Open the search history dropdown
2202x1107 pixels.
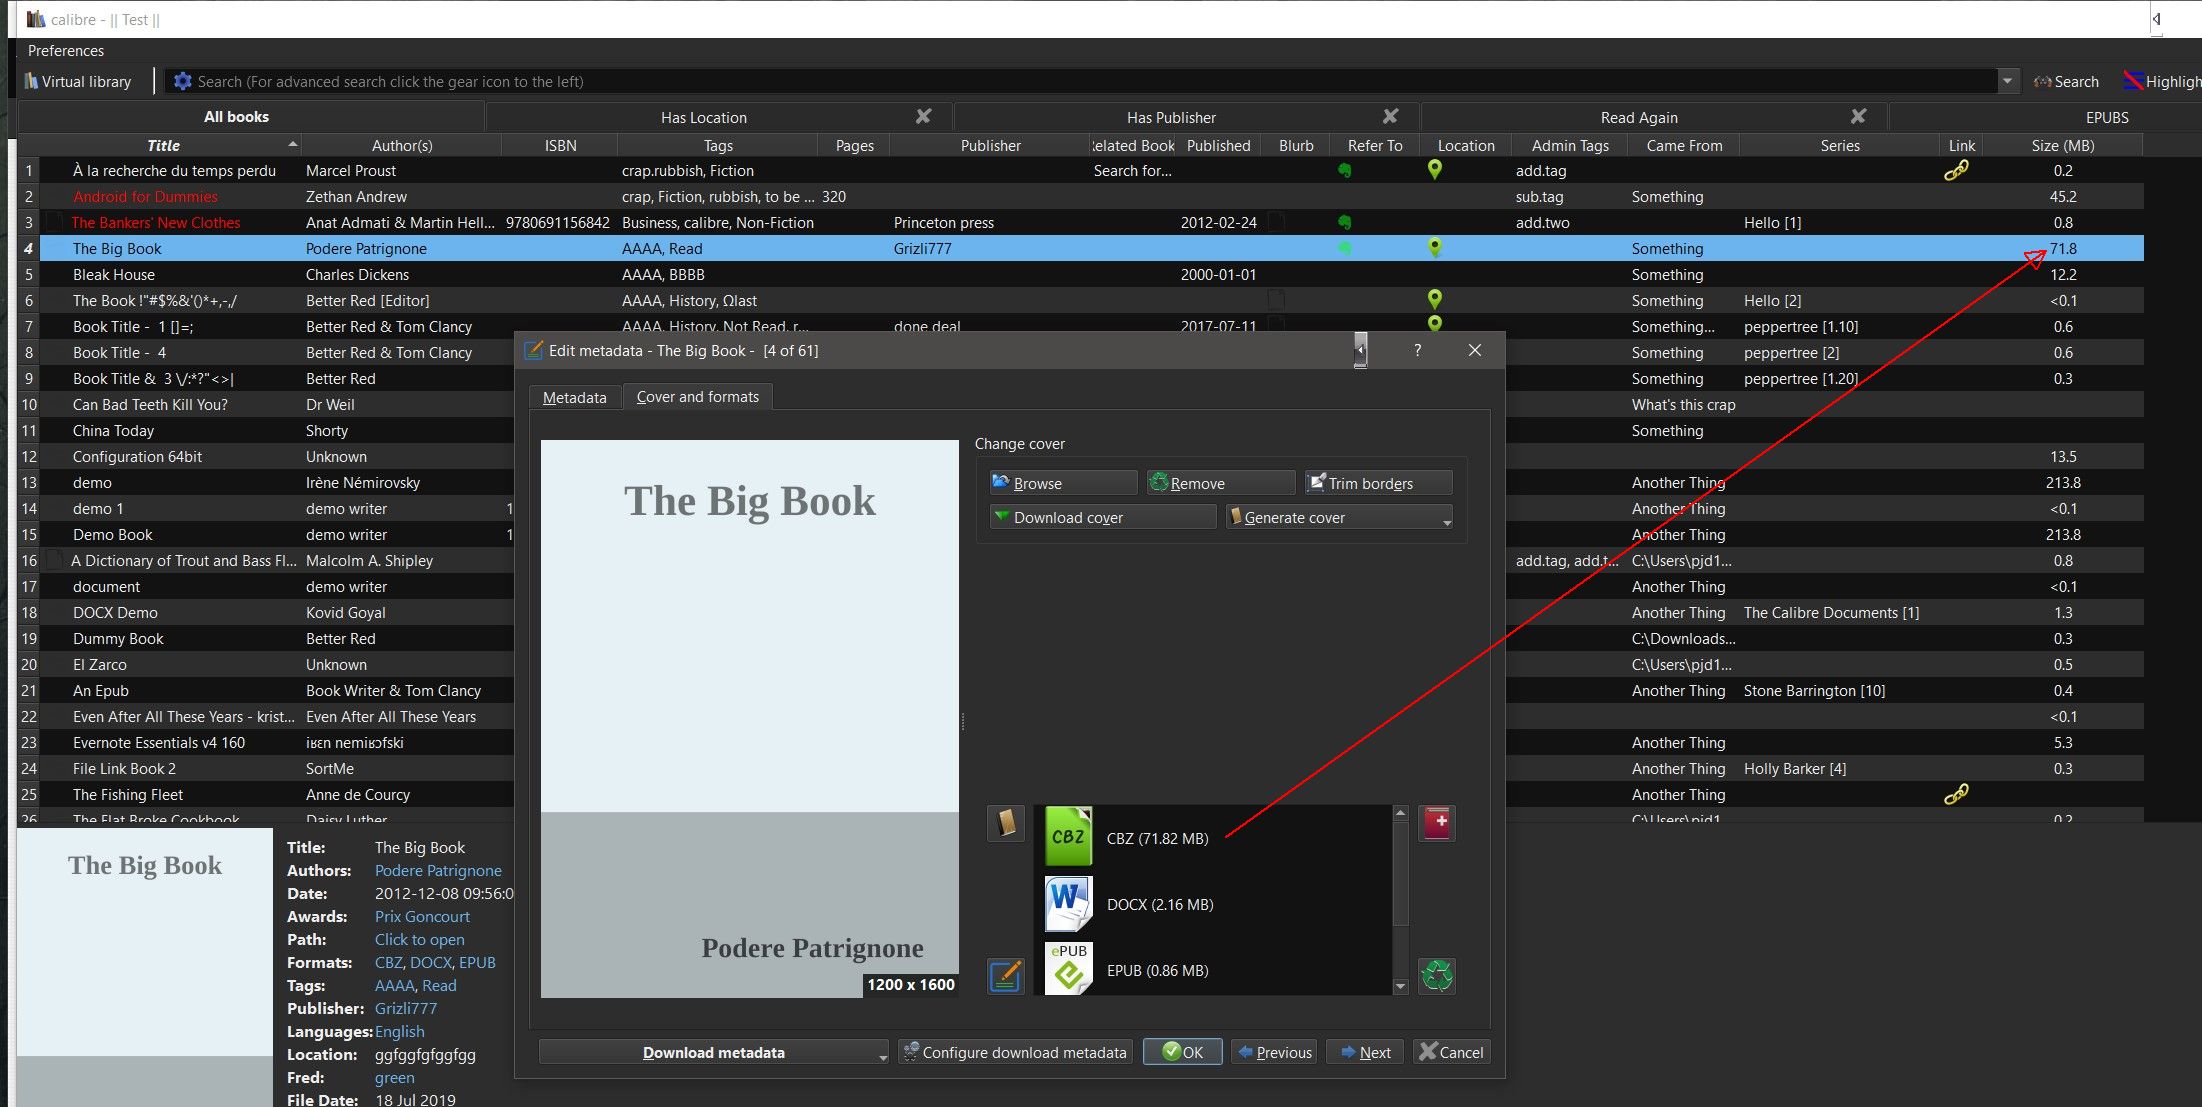(2006, 82)
